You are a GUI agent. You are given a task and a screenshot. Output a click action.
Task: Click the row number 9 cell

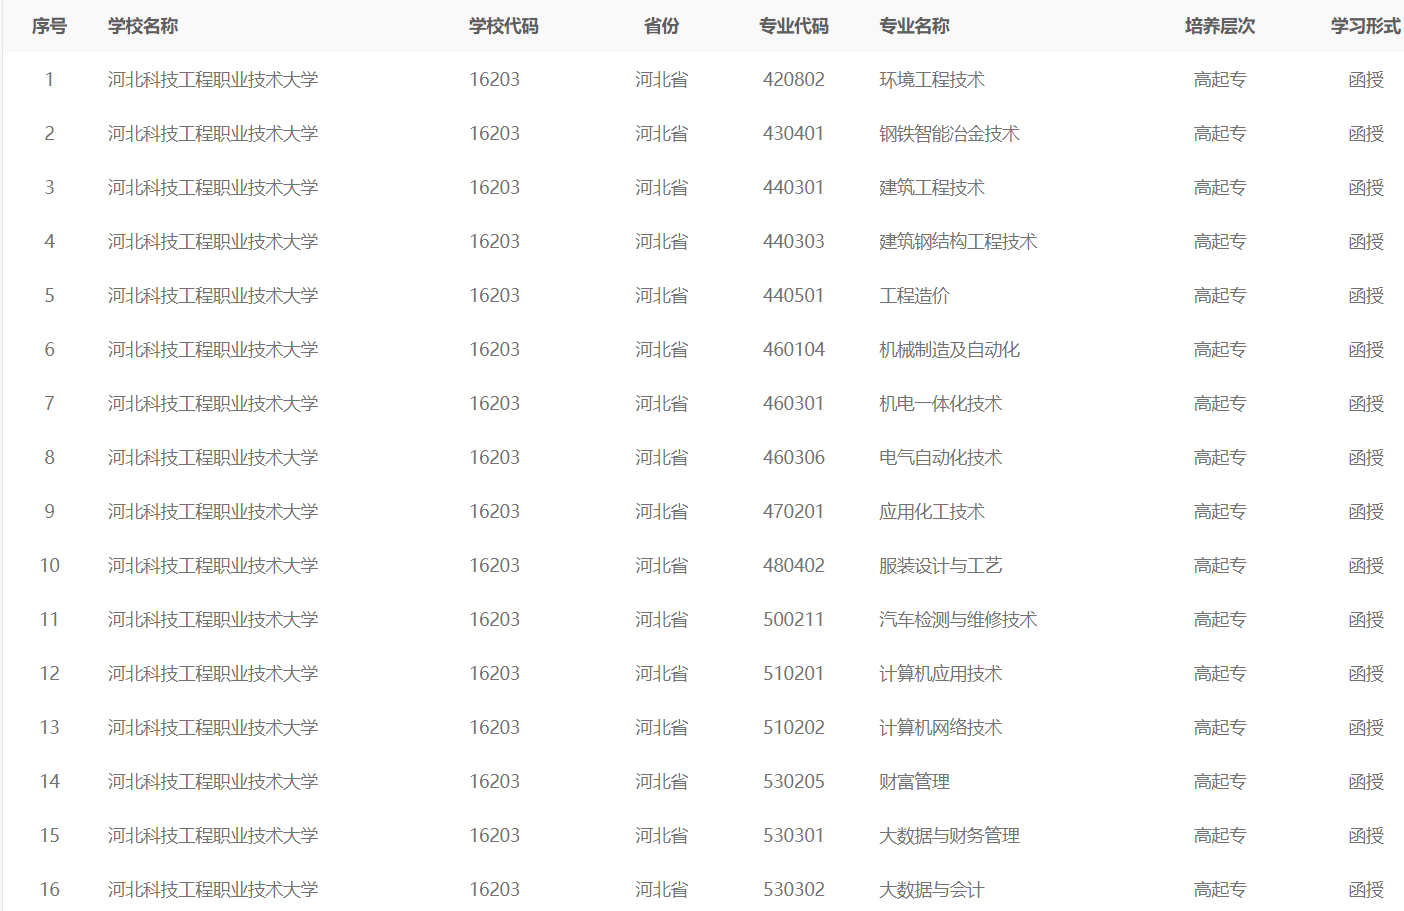tap(49, 512)
